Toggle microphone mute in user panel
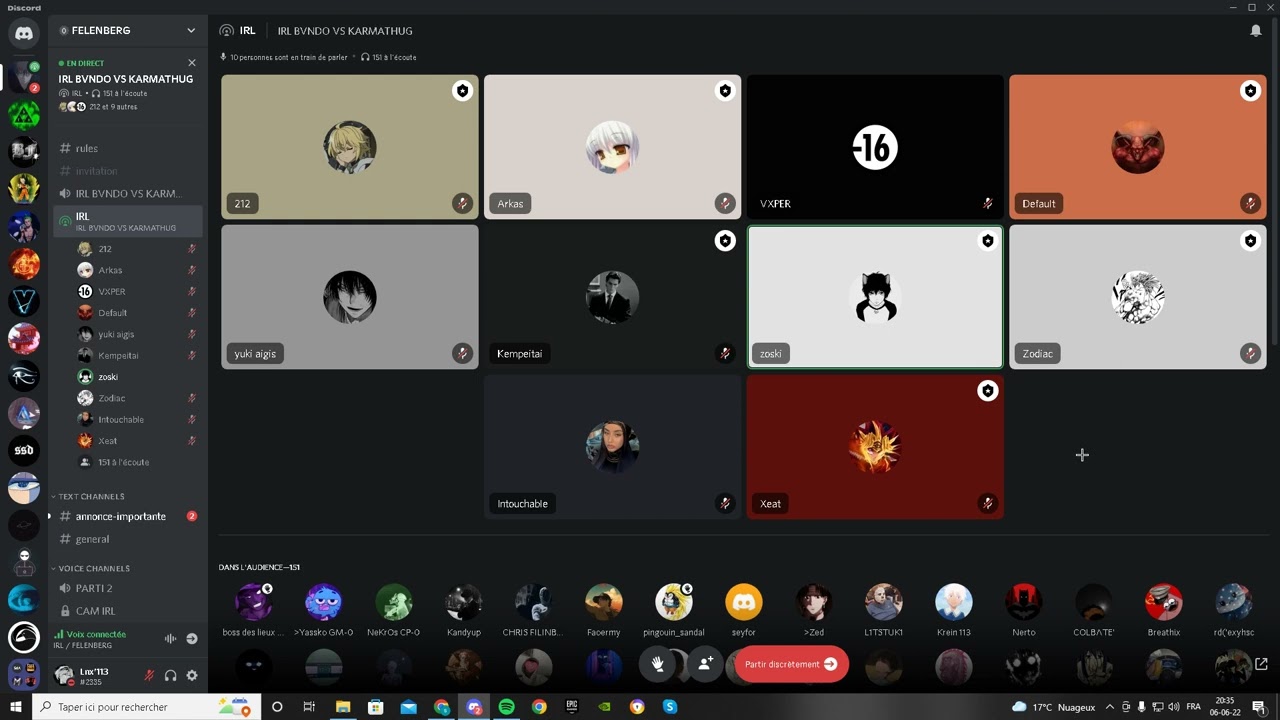Screen dimensions: 1280x720 [149, 676]
